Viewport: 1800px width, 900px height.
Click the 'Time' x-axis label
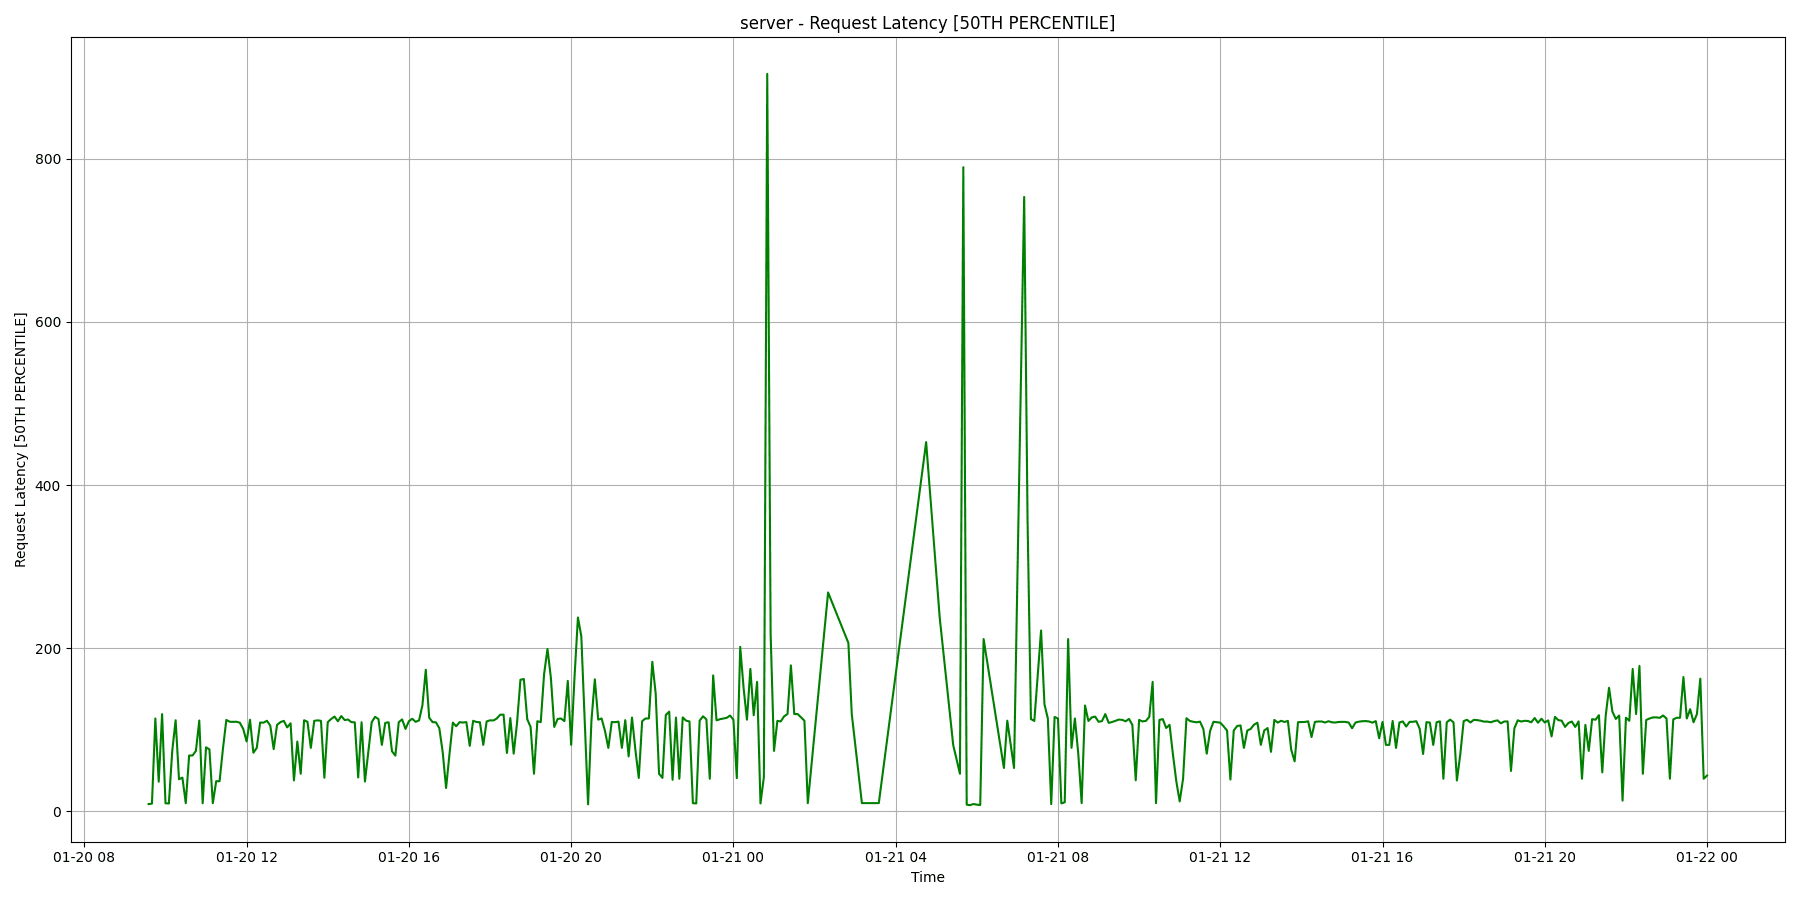[x=927, y=877]
